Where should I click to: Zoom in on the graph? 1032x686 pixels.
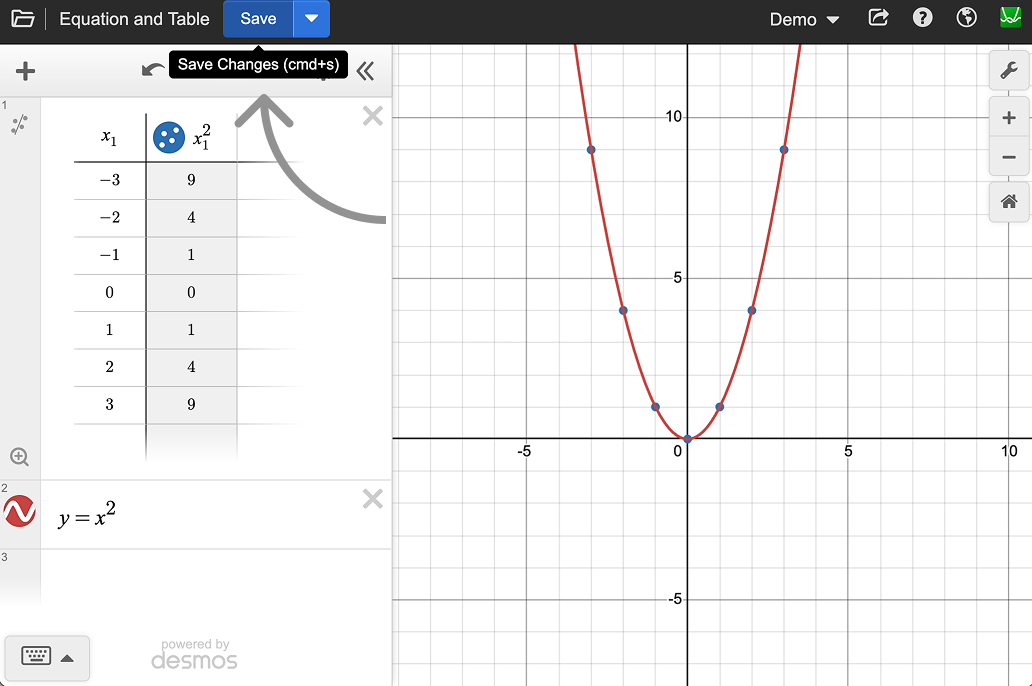[x=1008, y=118]
